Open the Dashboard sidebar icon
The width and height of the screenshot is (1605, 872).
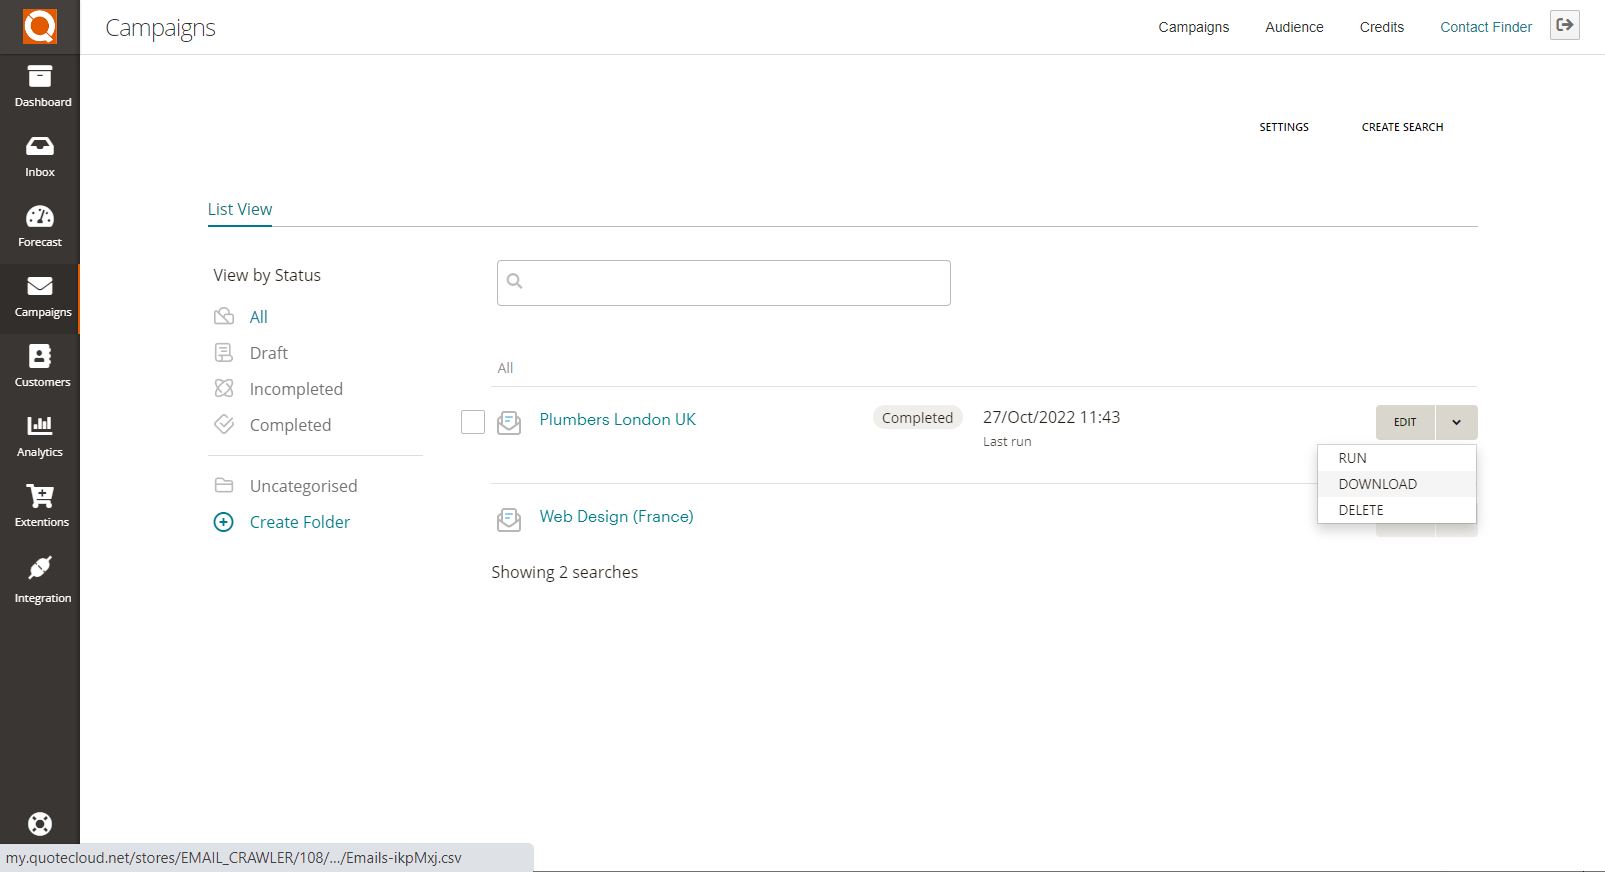(40, 76)
